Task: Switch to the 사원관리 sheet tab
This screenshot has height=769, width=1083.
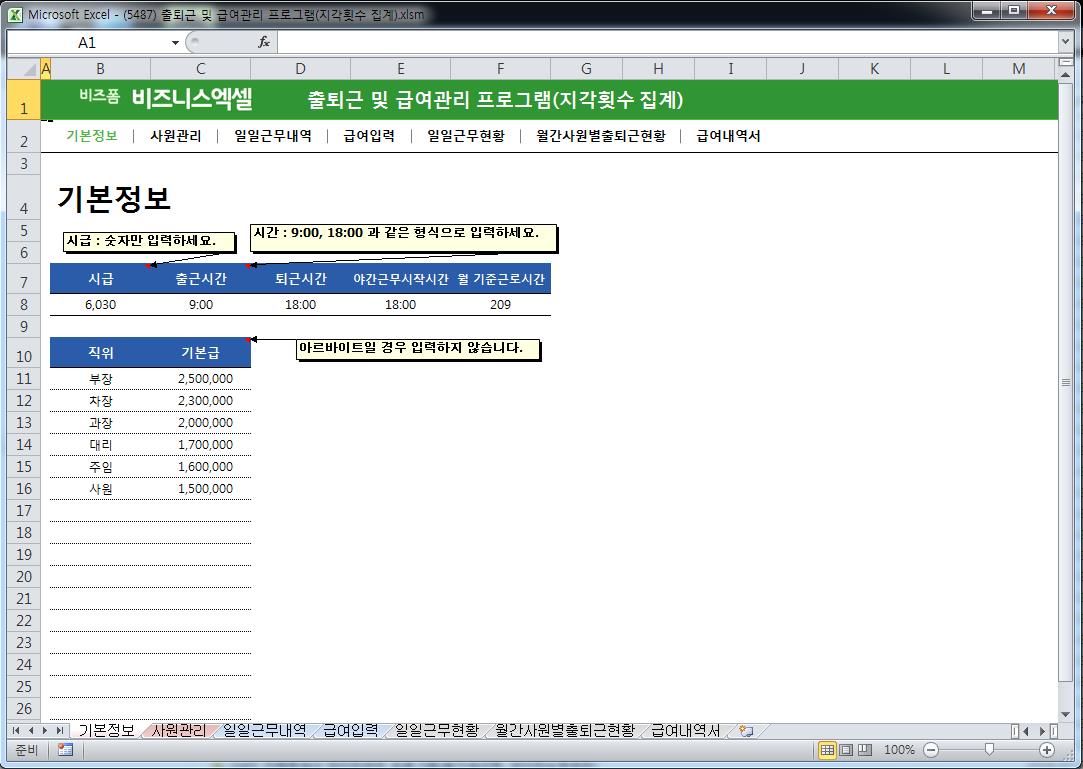Action: pos(179,730)
